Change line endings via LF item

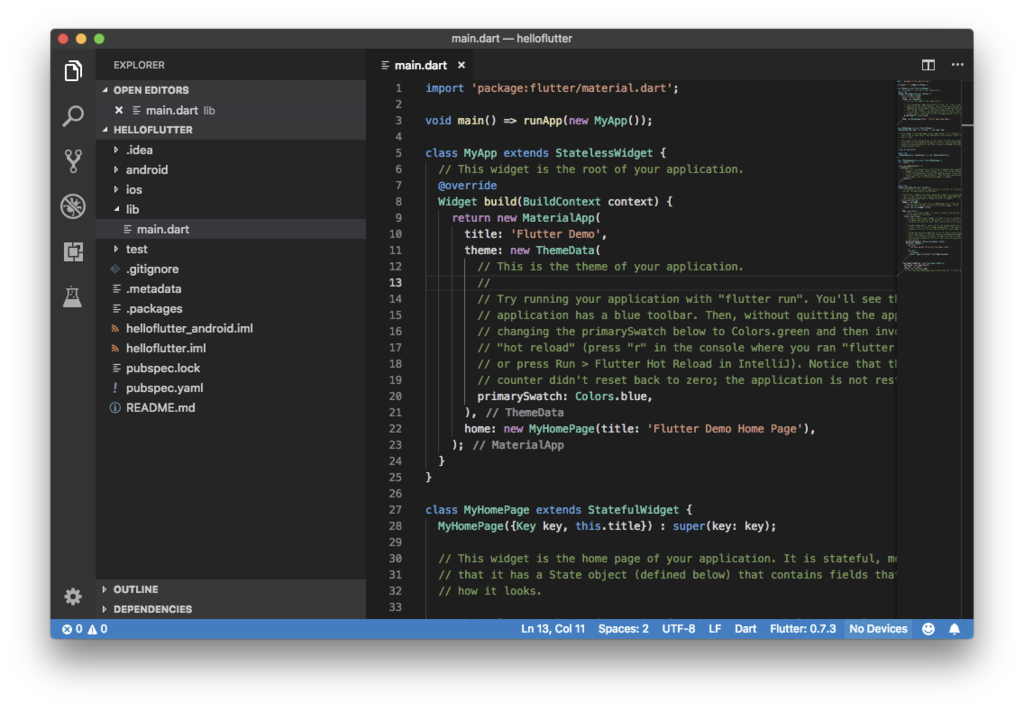715,629
